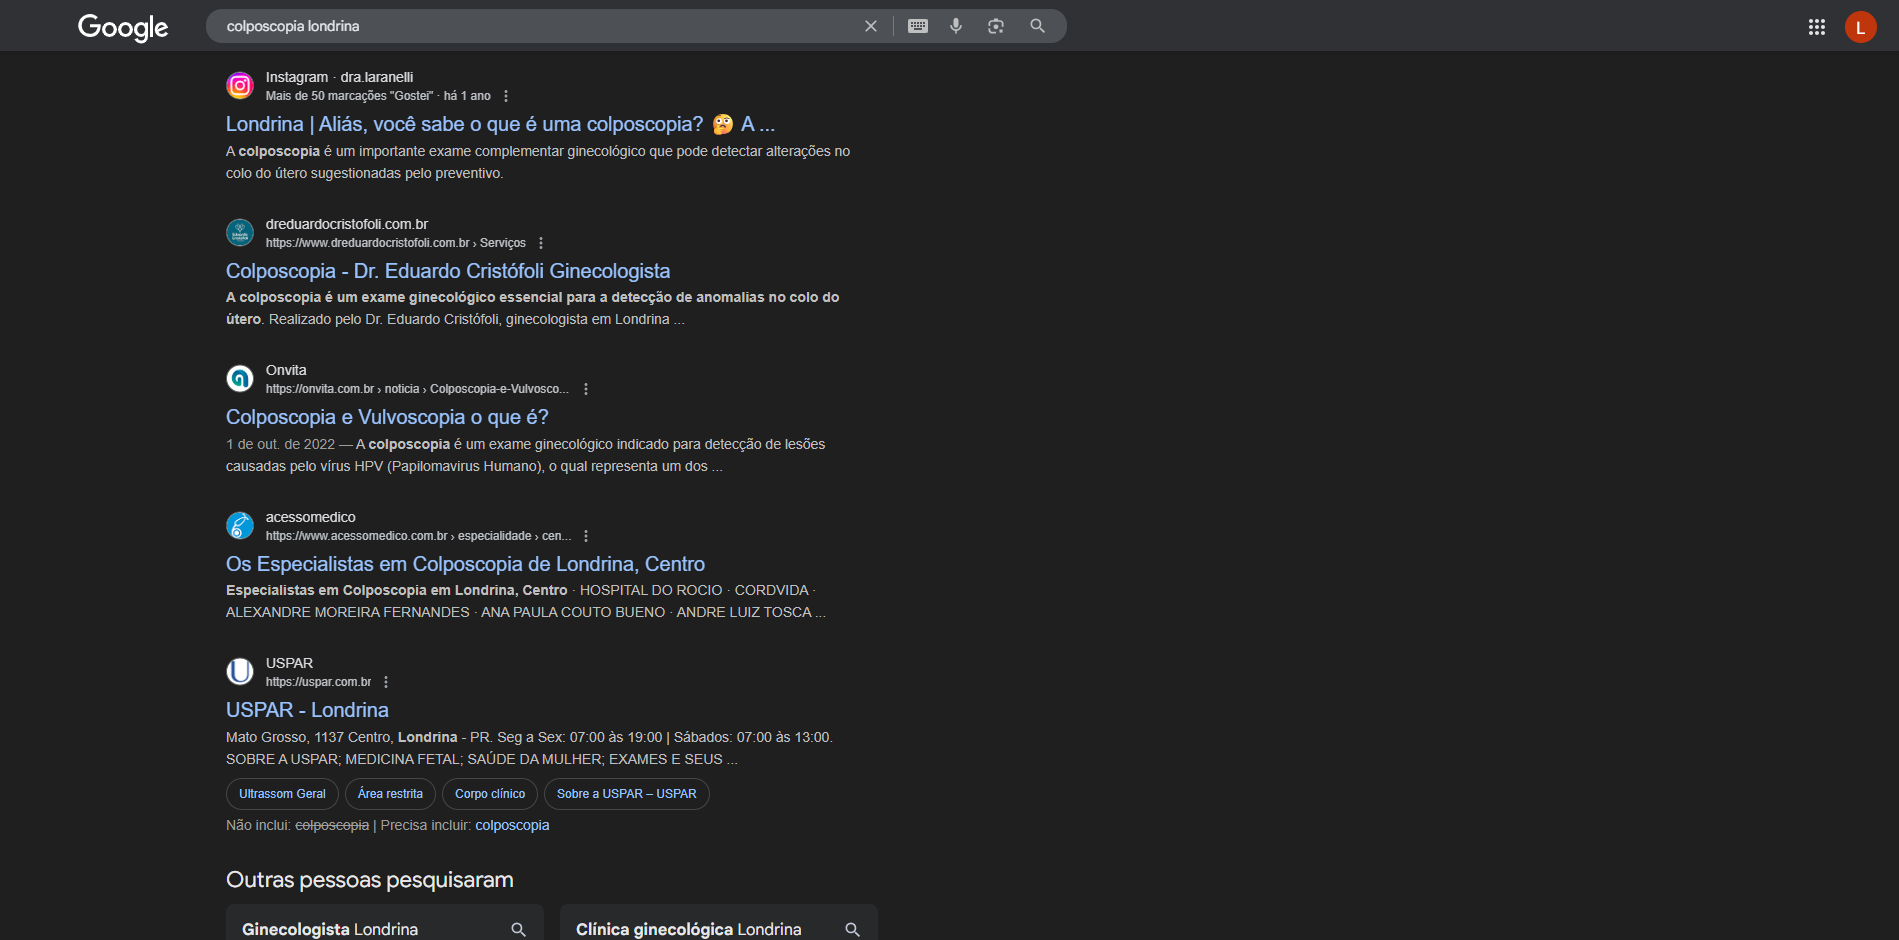Open 'Colposcopia - Dr. Eduardo Cristófoli Ginecologista' link
This screenshot has width=1899, height=940.
click(448, 271)
